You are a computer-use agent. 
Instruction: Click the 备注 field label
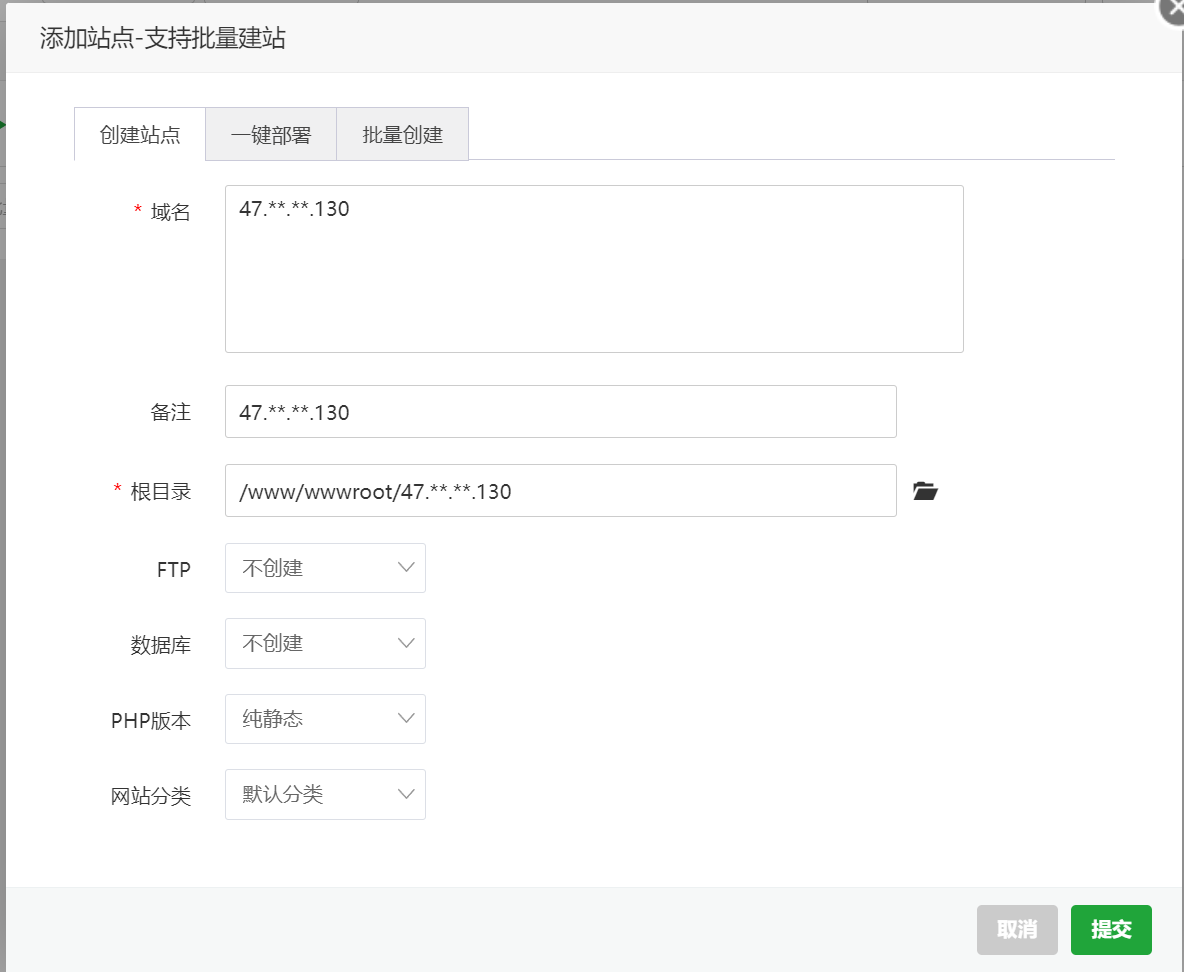[x=171, y=412]
